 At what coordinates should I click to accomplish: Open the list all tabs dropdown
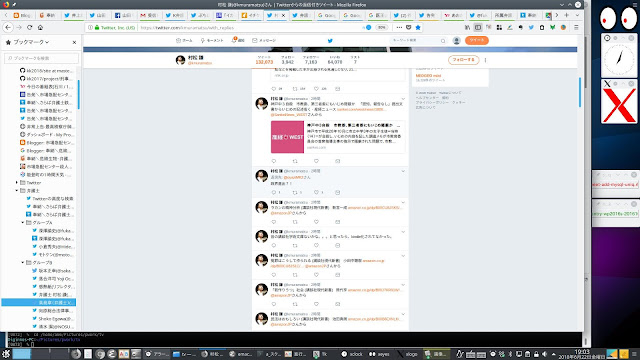pos(577,15)
